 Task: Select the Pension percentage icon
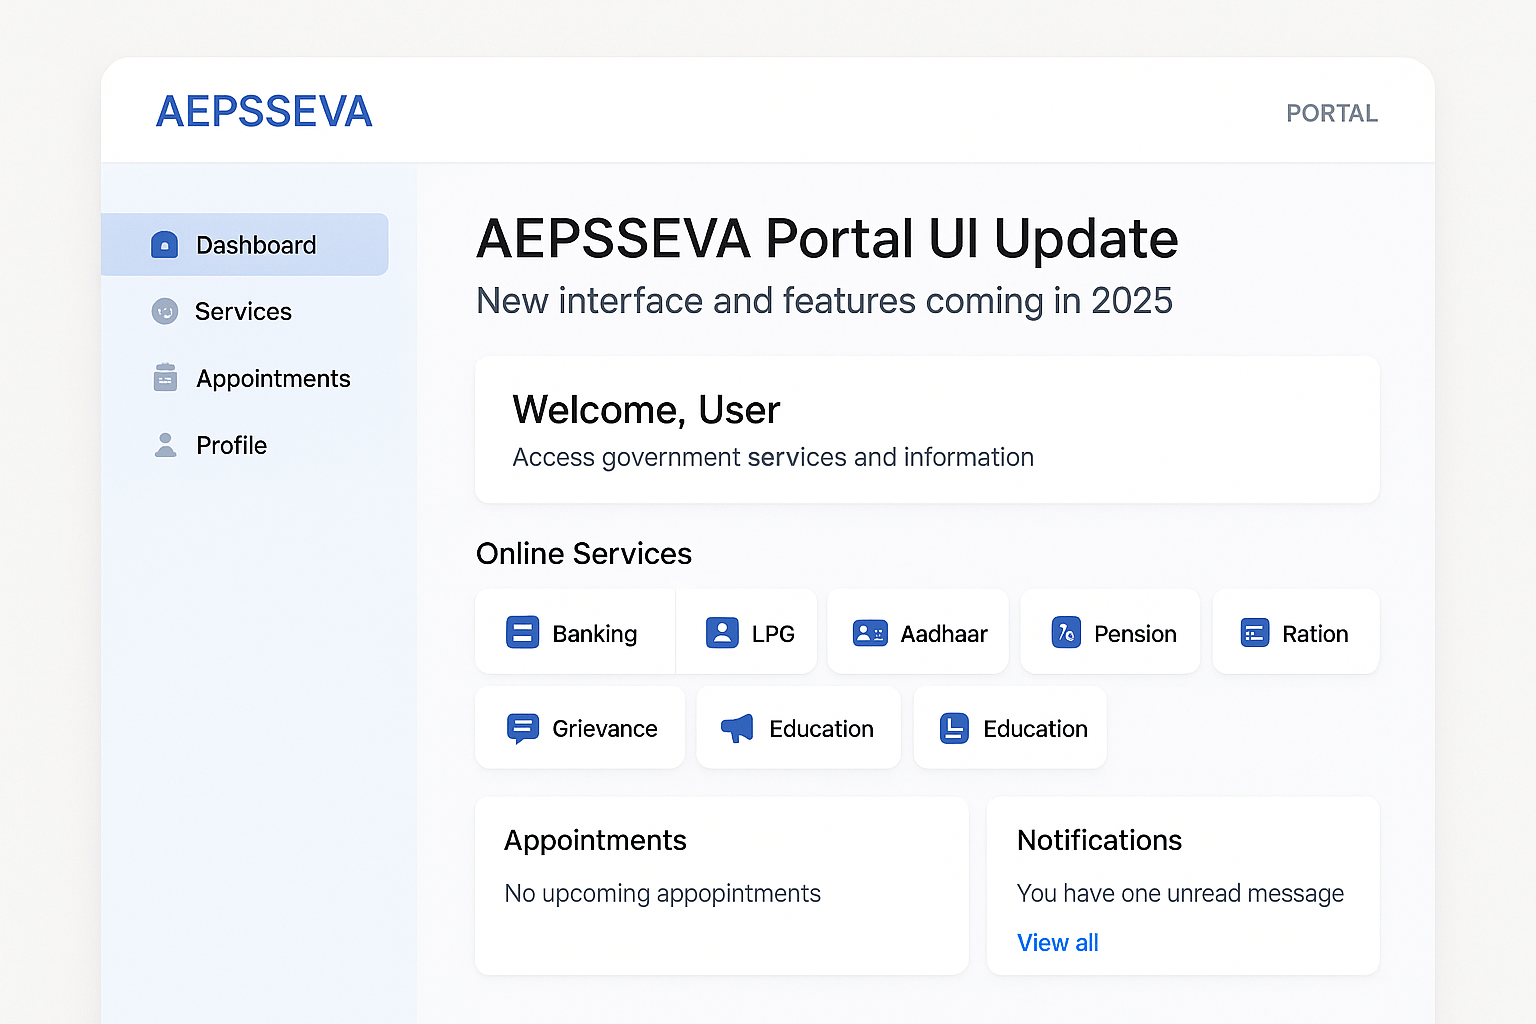point(1067,632)
